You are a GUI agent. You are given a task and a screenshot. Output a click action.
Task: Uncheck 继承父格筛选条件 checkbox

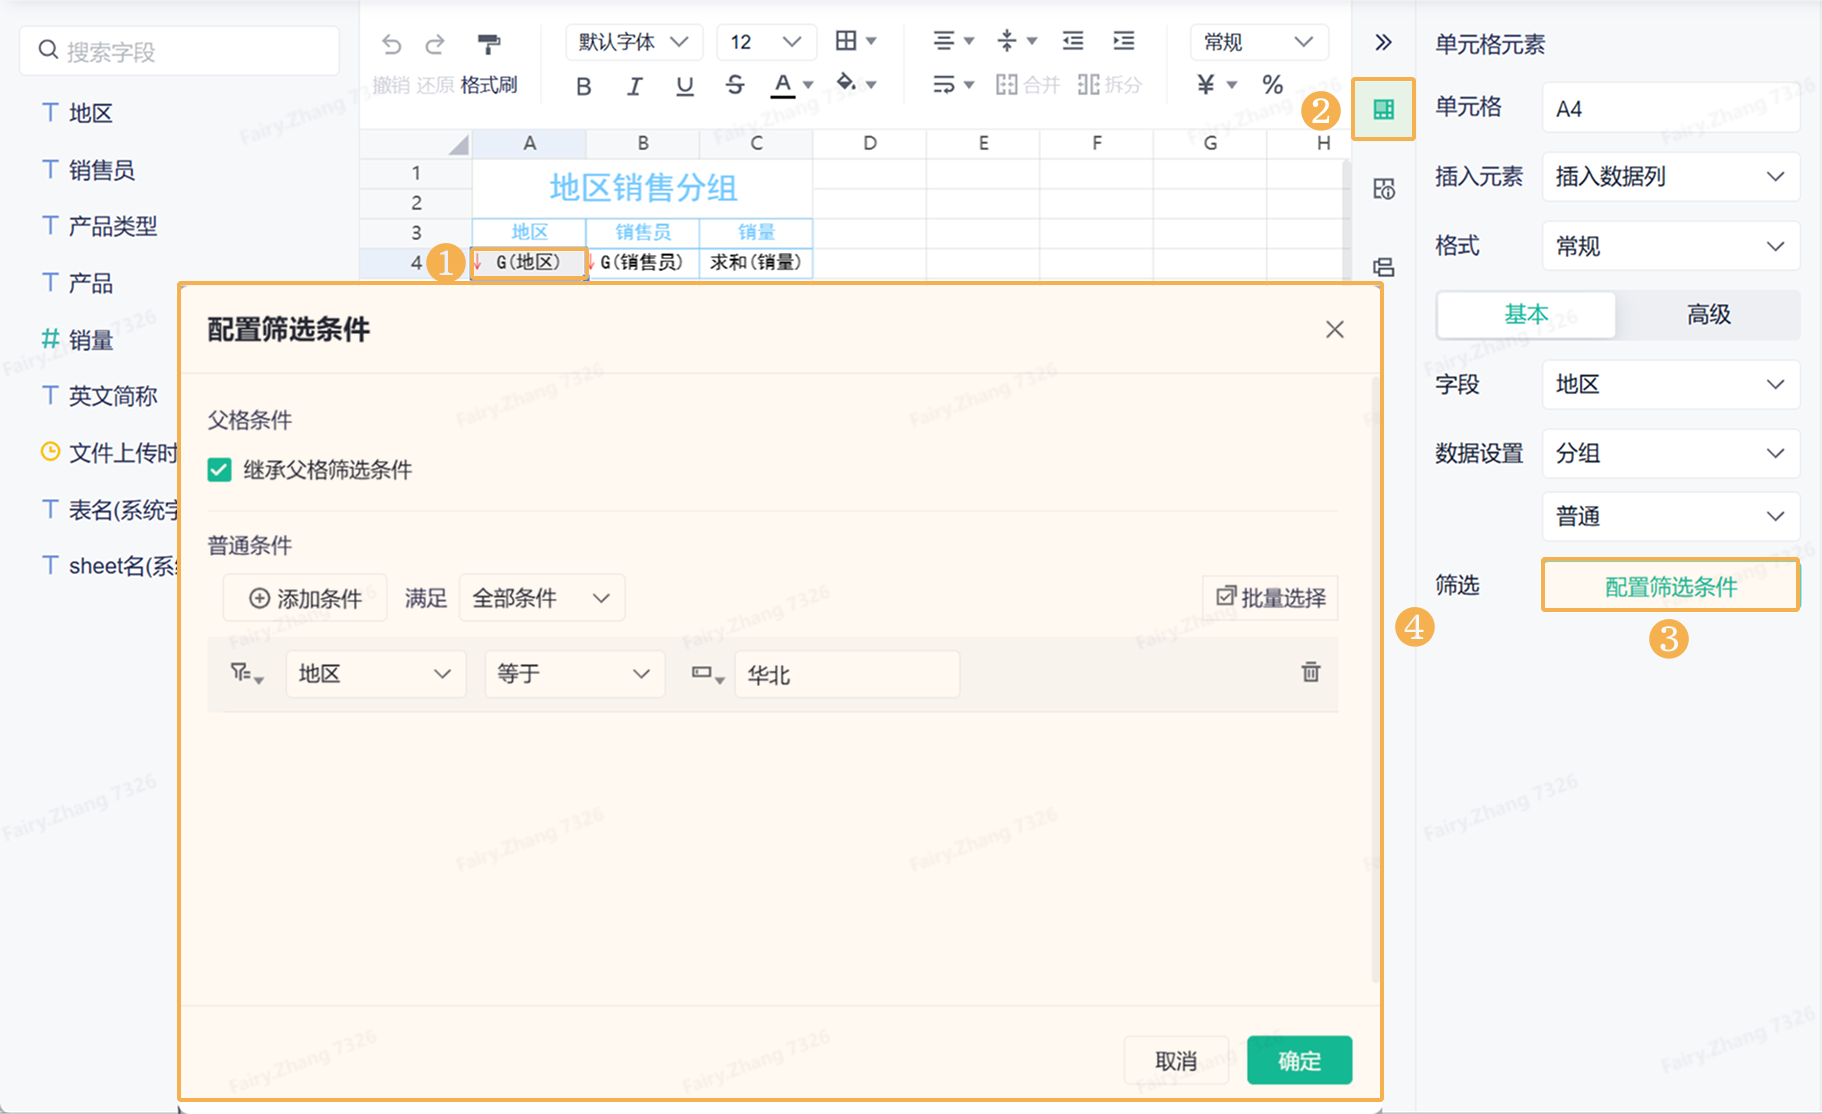point(220,470)
